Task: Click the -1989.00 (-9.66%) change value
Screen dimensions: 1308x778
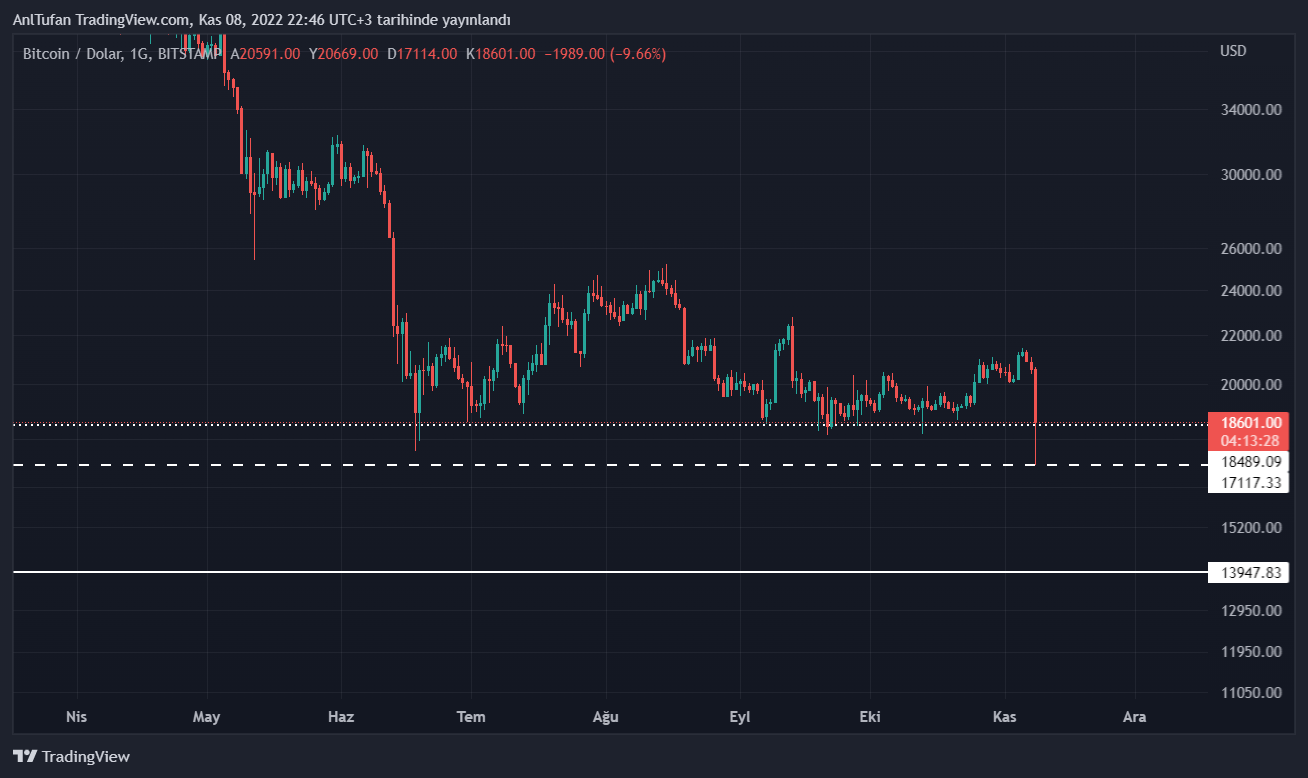Action: coord(604,54)
